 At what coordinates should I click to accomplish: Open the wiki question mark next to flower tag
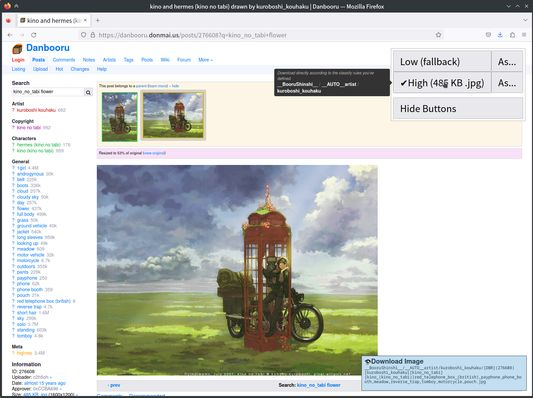(14, 208)
